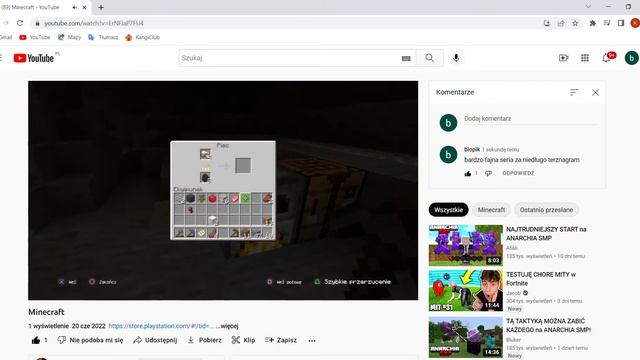The image size is (640, 360).
Task: Open the browser side panel icon
Action: [620, 23]
